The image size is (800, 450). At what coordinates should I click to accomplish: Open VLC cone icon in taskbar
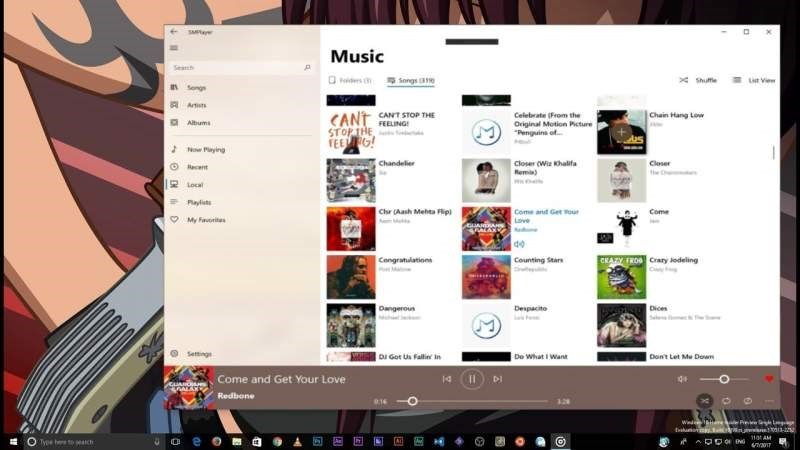[x=297, y=442]
